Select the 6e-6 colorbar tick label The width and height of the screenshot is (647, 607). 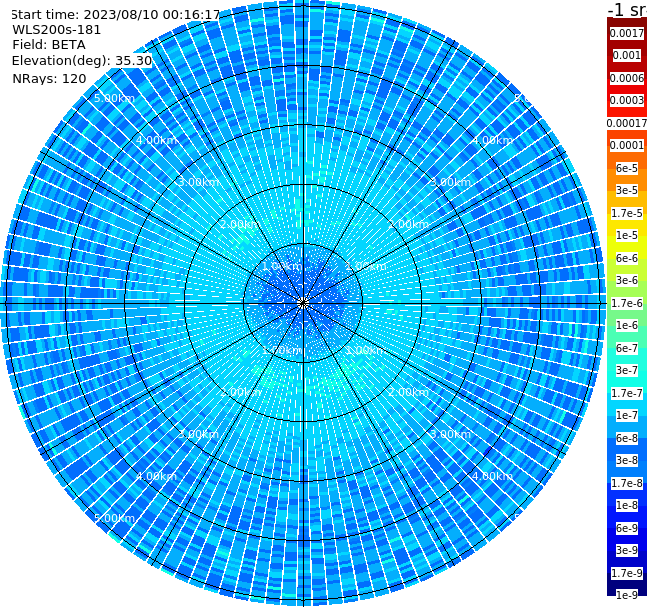[627, 258]
